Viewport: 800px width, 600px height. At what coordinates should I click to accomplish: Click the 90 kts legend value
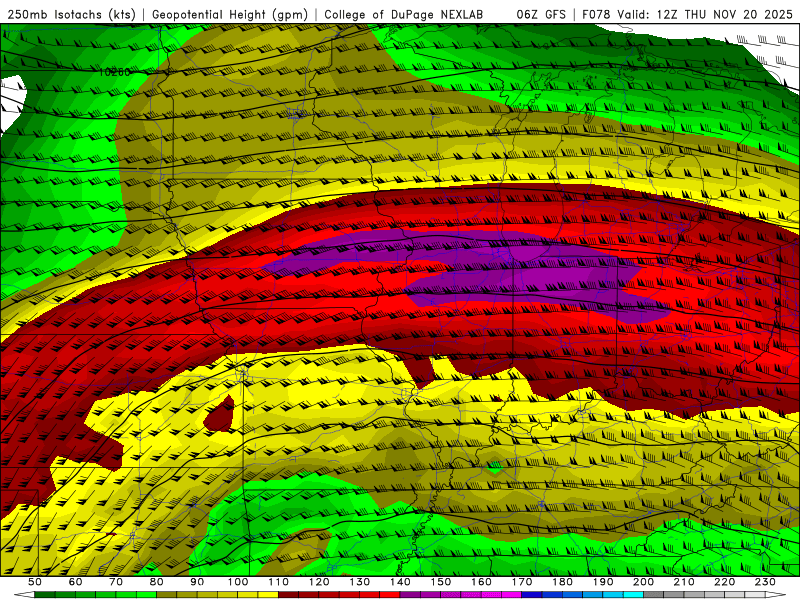pos(197,582)
